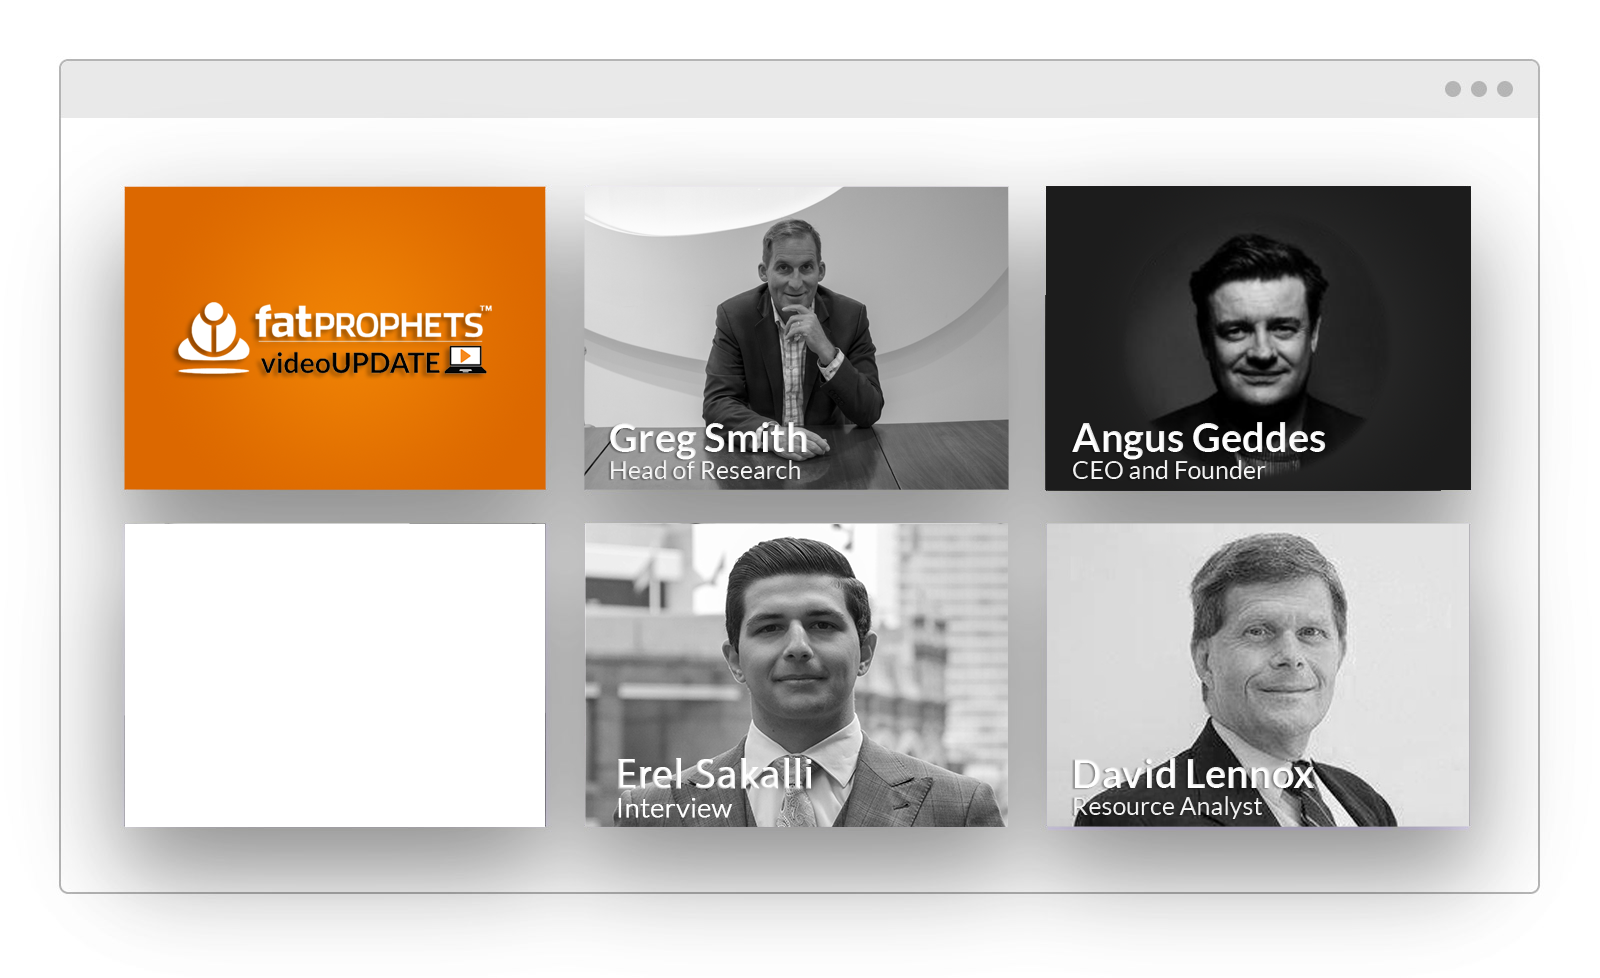Open Greg Smith's portrait photo

coord(796,338)
